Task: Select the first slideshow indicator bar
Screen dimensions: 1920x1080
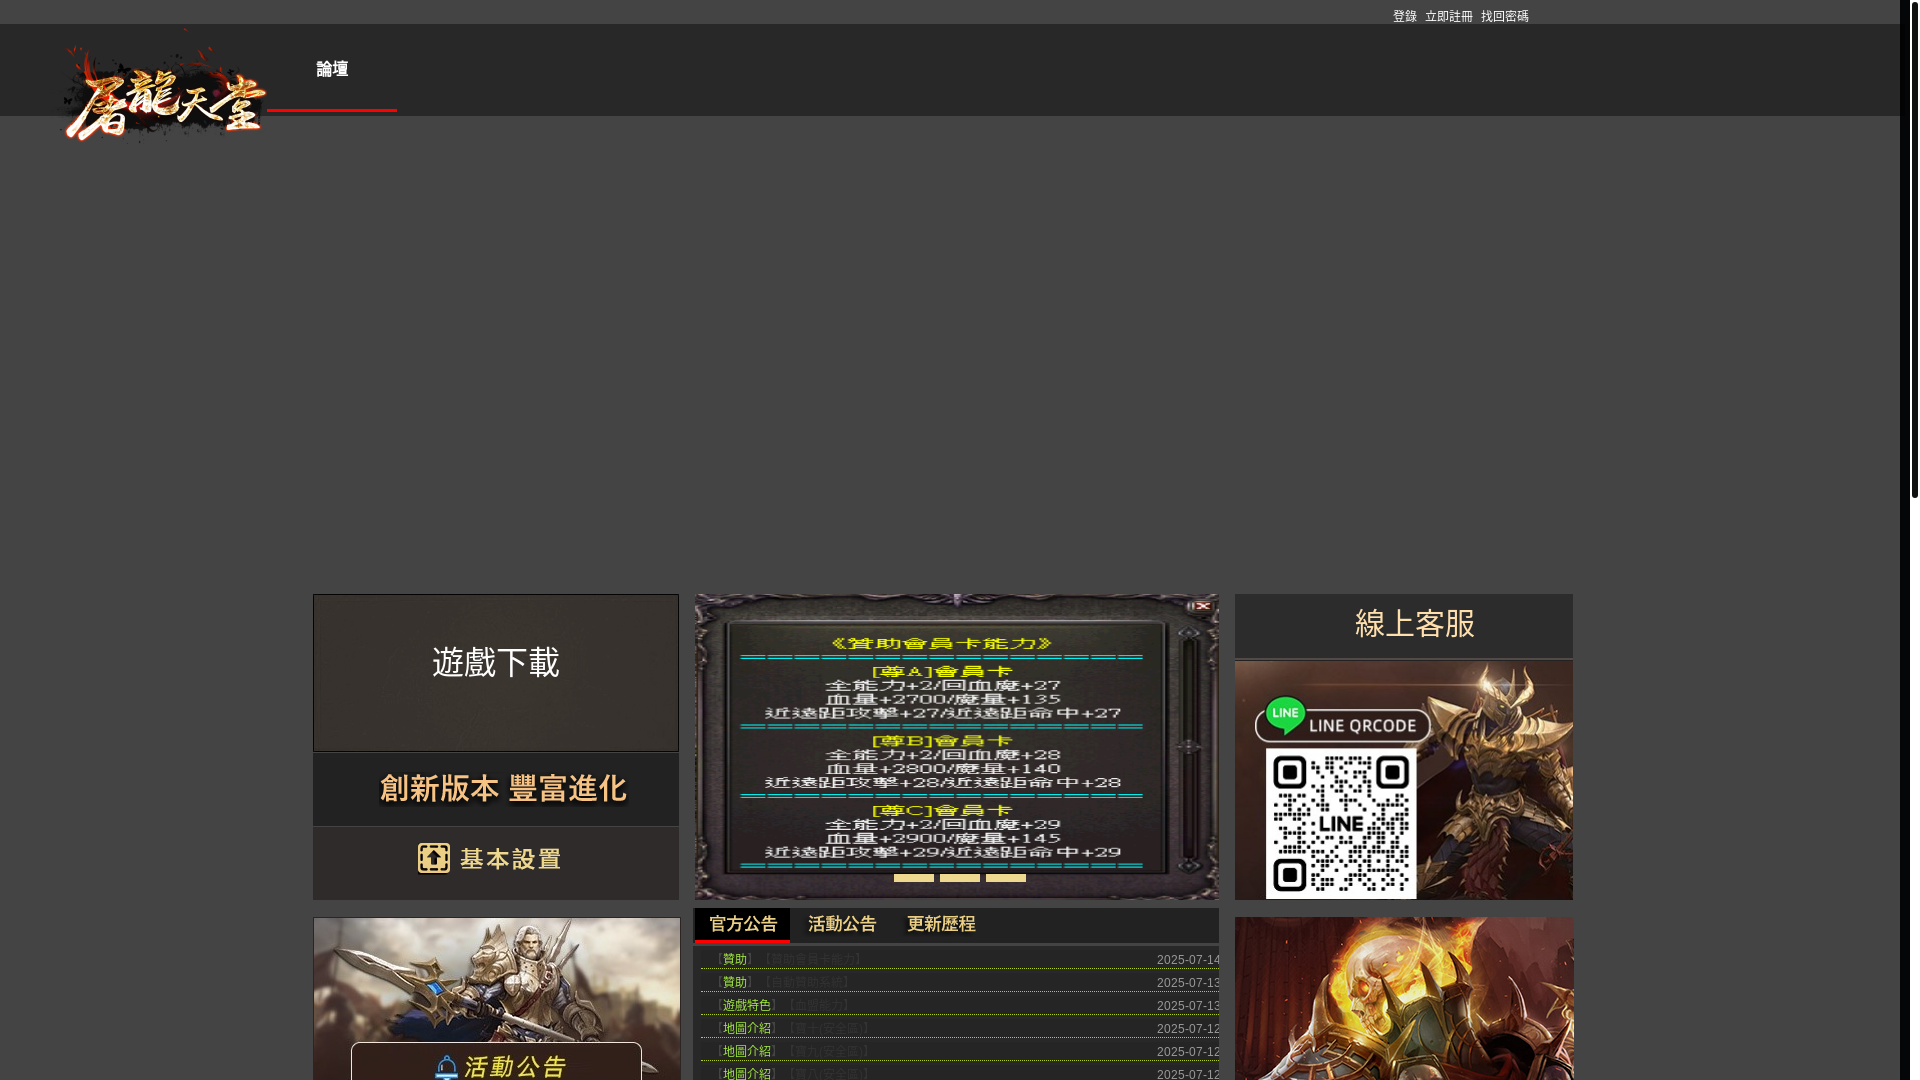Action: tap(913, 878)
